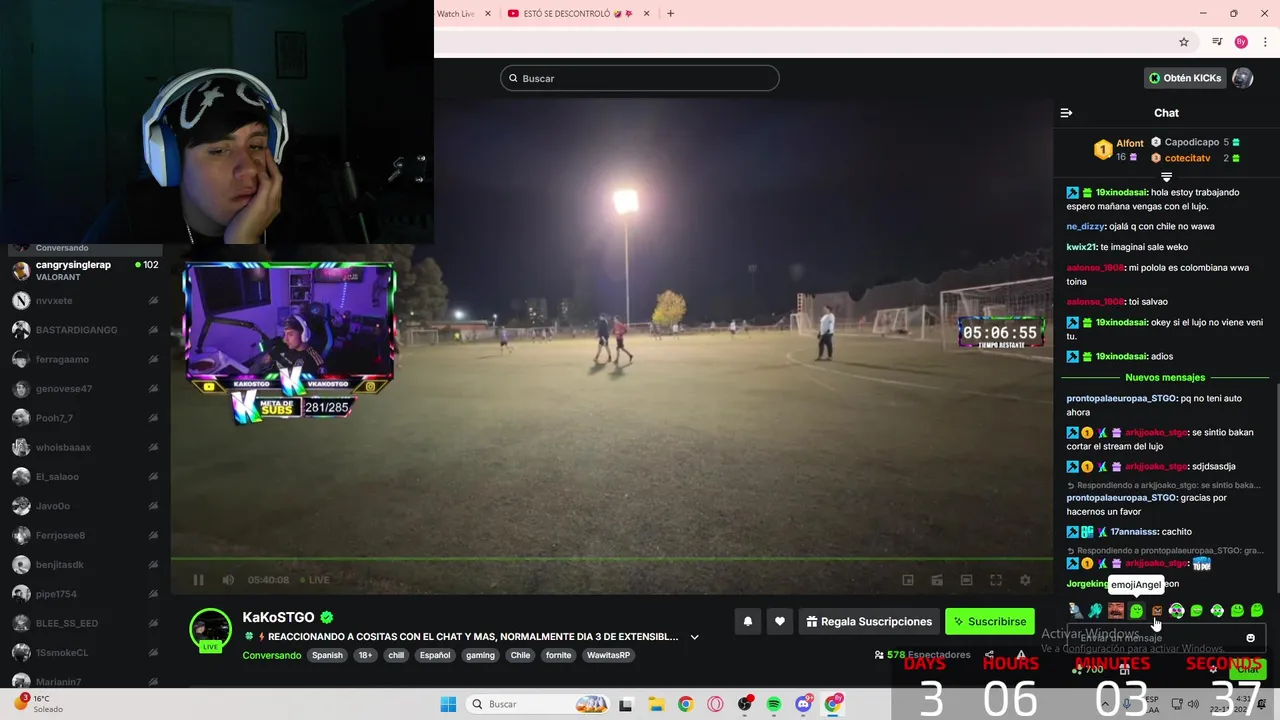Open cangrysinglerap channel in sidebar

coord(85,270)
